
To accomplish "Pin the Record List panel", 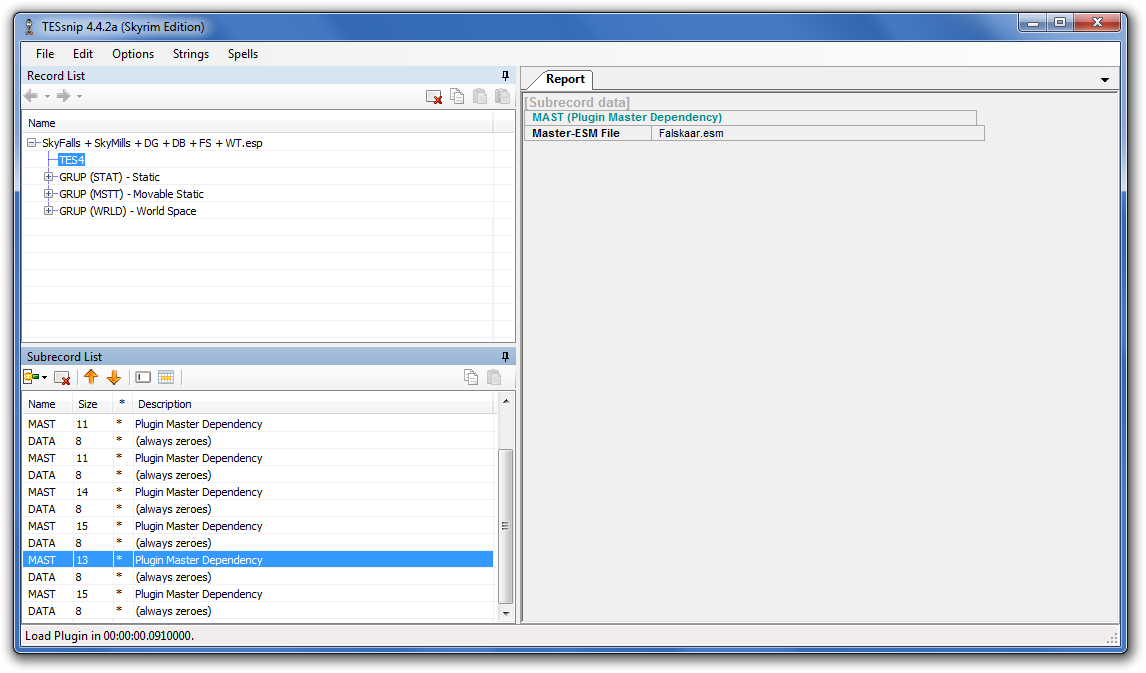I will point(505,76).
